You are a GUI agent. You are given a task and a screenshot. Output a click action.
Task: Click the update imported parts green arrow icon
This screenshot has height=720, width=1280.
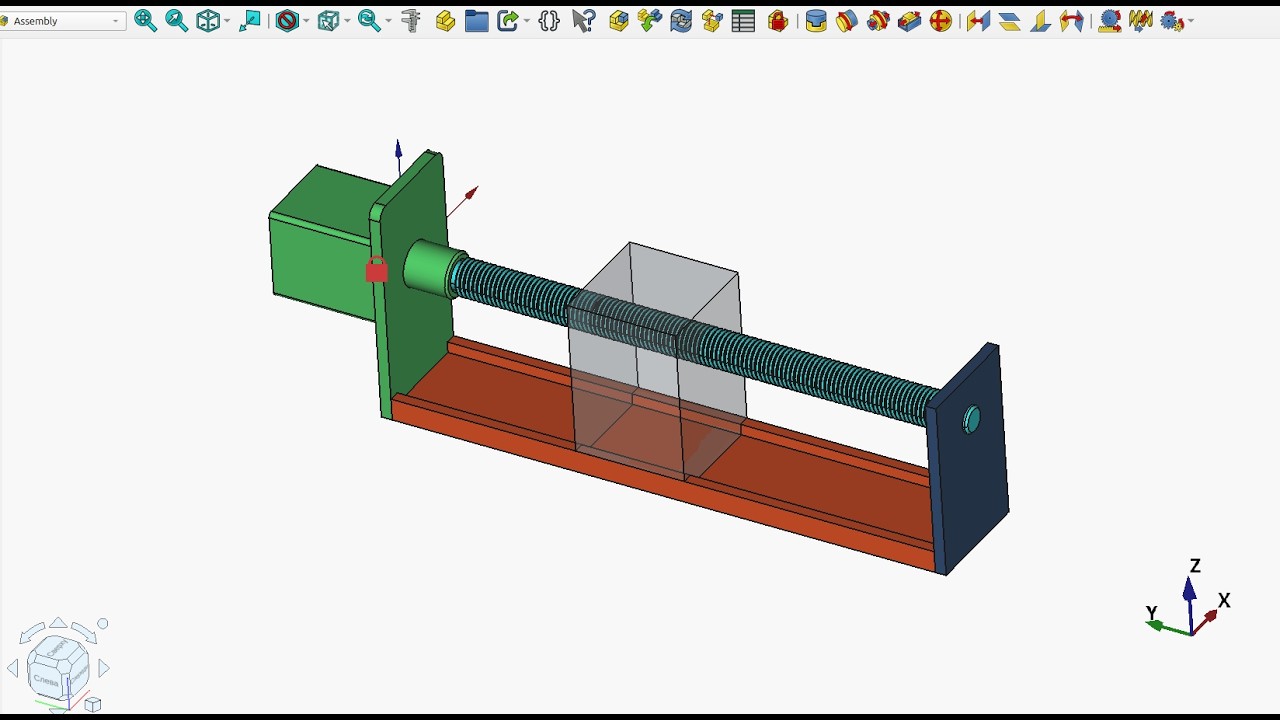point(650,21)
